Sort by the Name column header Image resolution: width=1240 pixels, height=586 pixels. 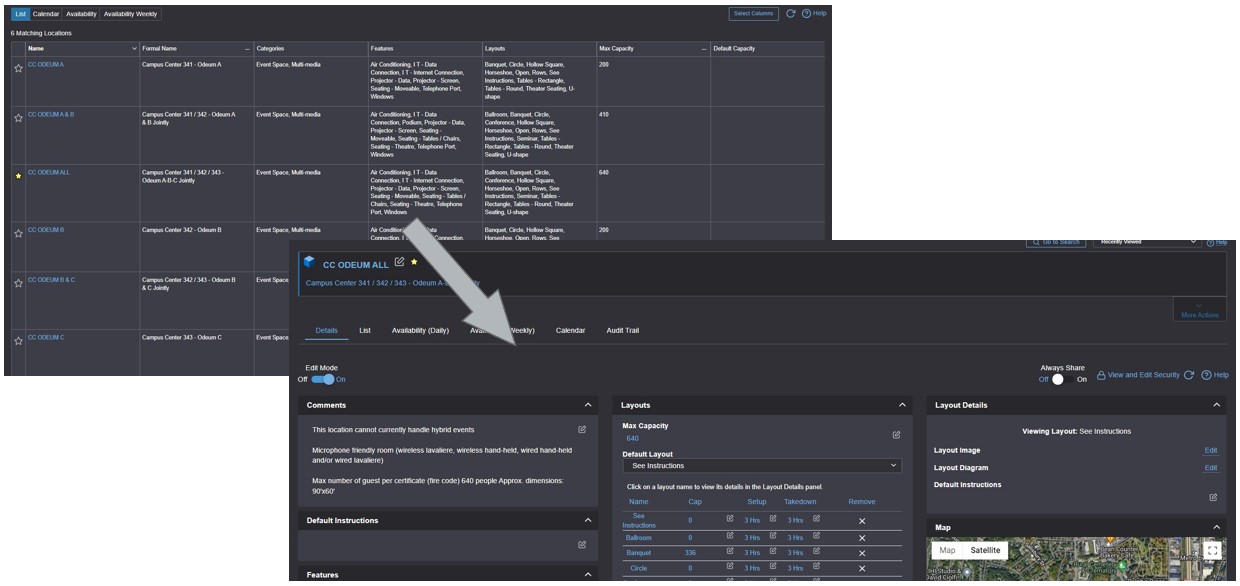(x=36, y=48)
